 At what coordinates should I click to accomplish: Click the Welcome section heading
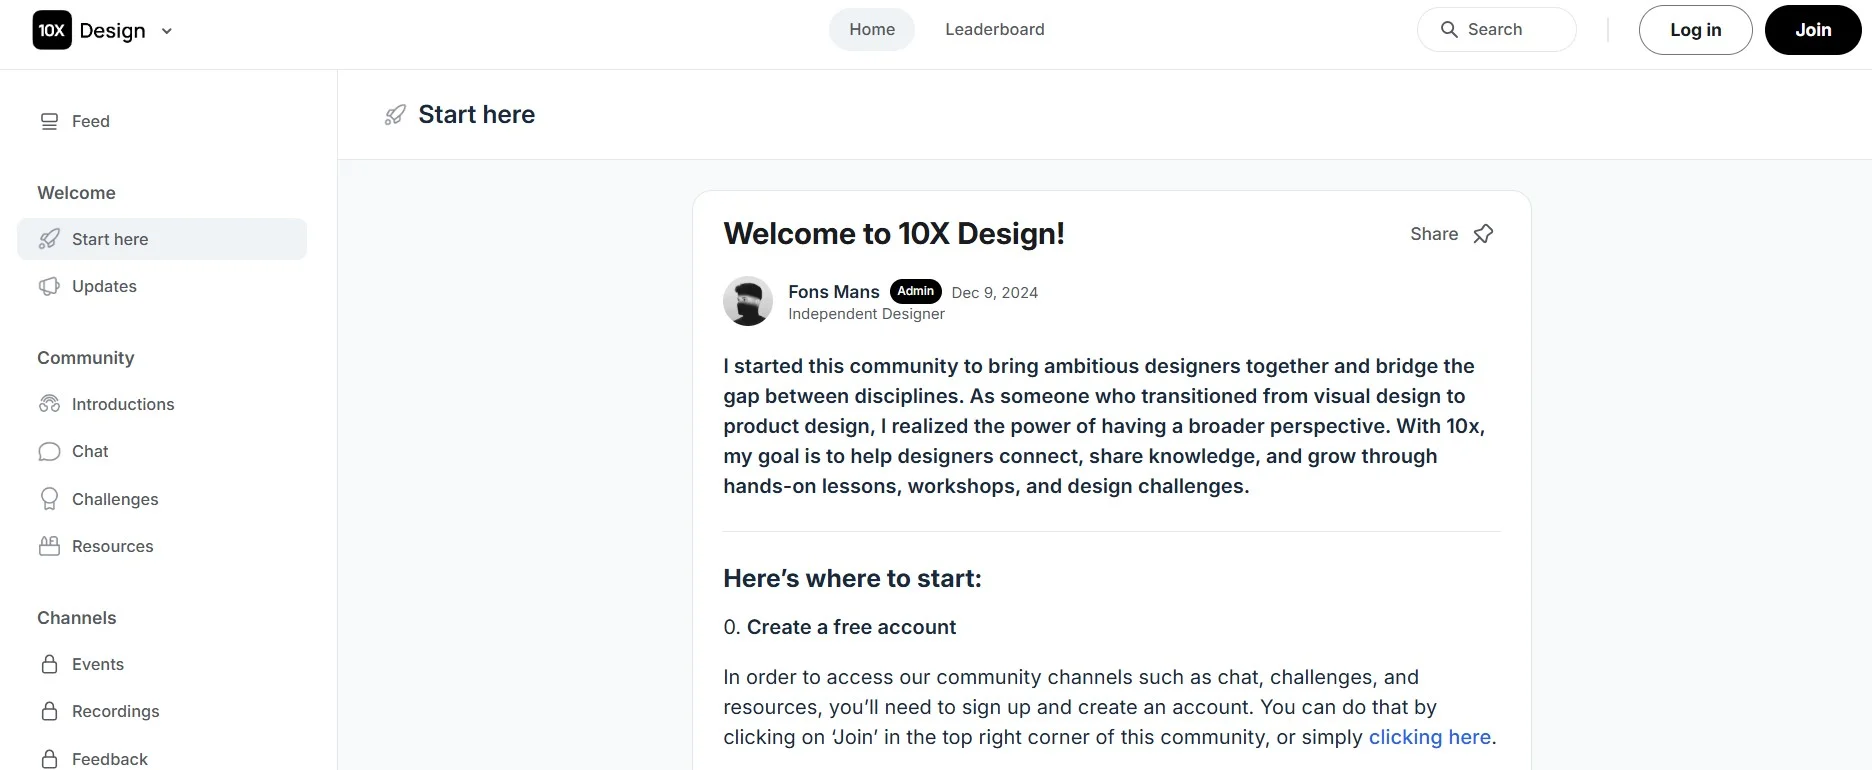click(x=76, y=193)
